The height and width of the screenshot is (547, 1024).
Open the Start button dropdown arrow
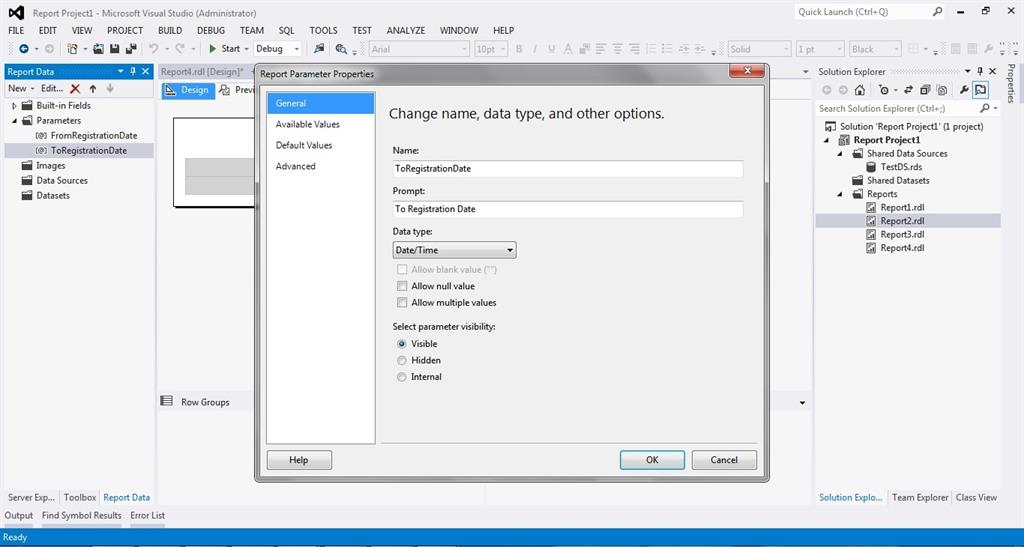[x=246, y=49]
